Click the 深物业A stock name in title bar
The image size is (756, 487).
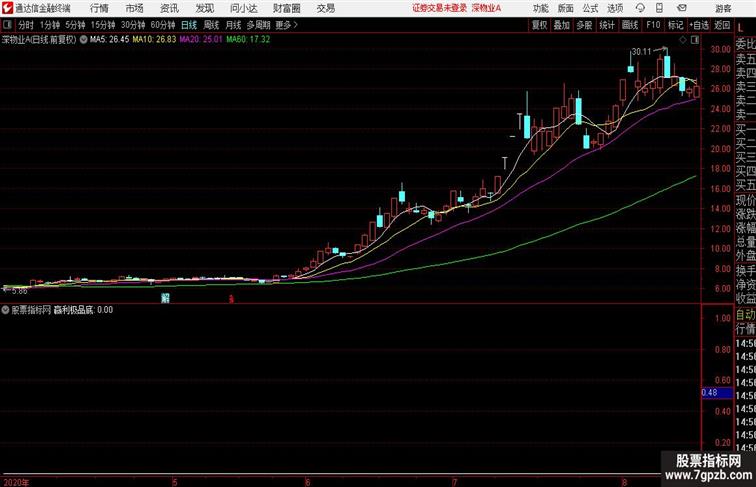(x=486, y=8)
